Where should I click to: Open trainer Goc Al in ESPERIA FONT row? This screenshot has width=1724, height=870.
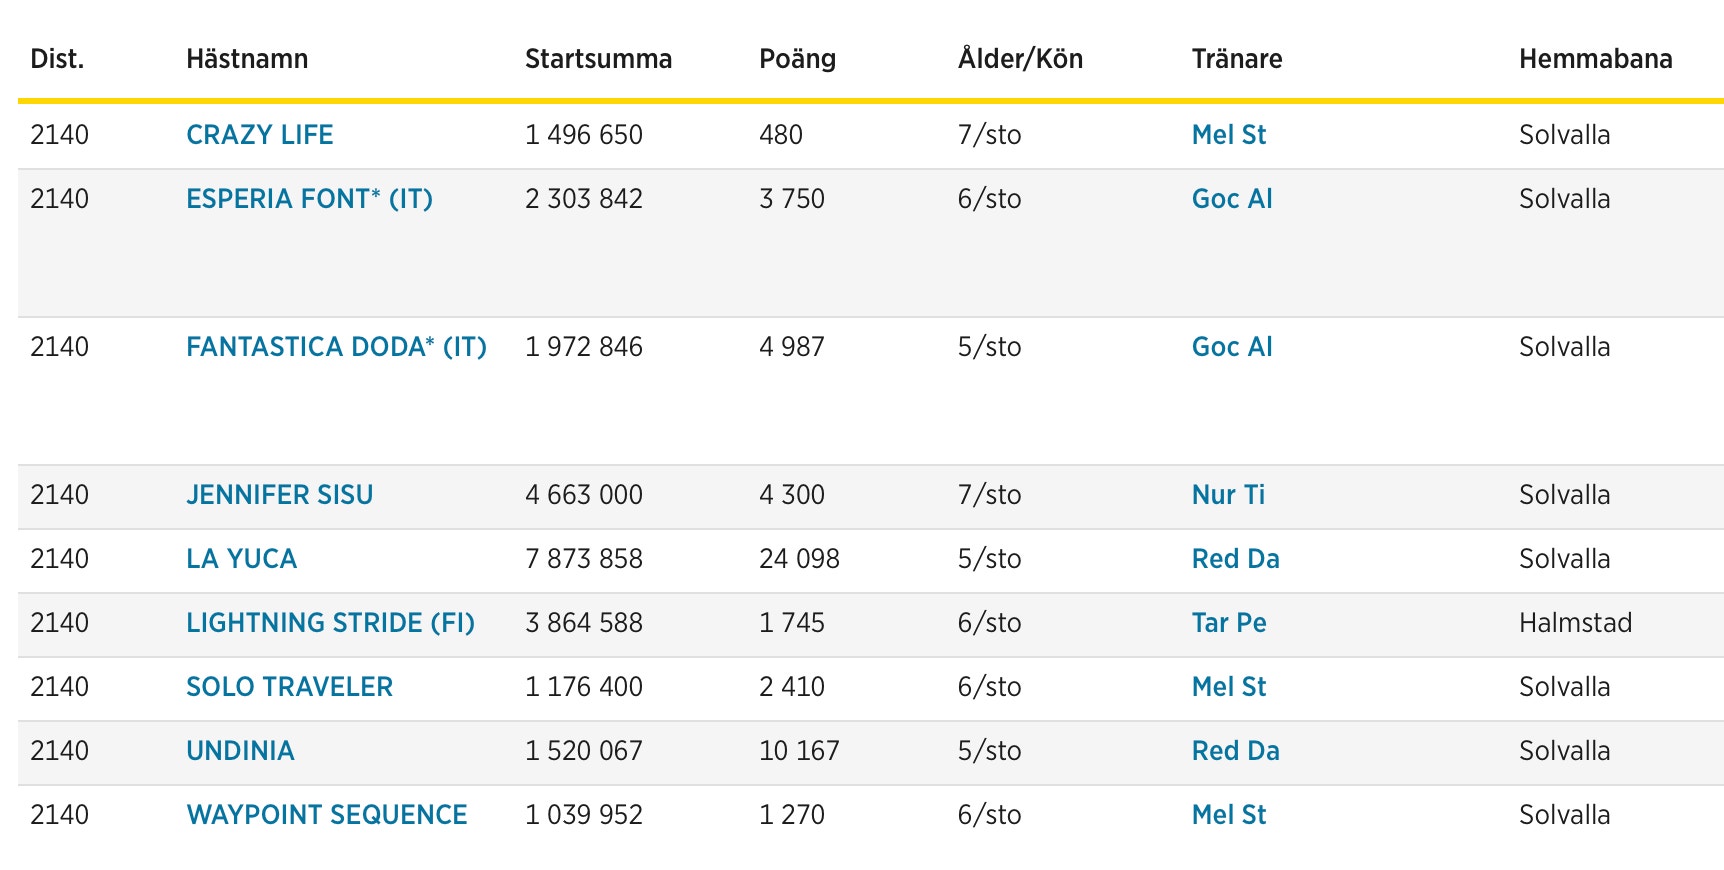pyautogui.click(x=1232, y=199)
